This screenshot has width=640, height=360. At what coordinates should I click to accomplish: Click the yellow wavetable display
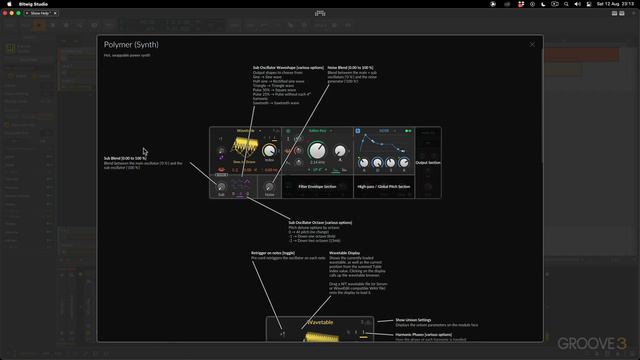tap(244, 147)
